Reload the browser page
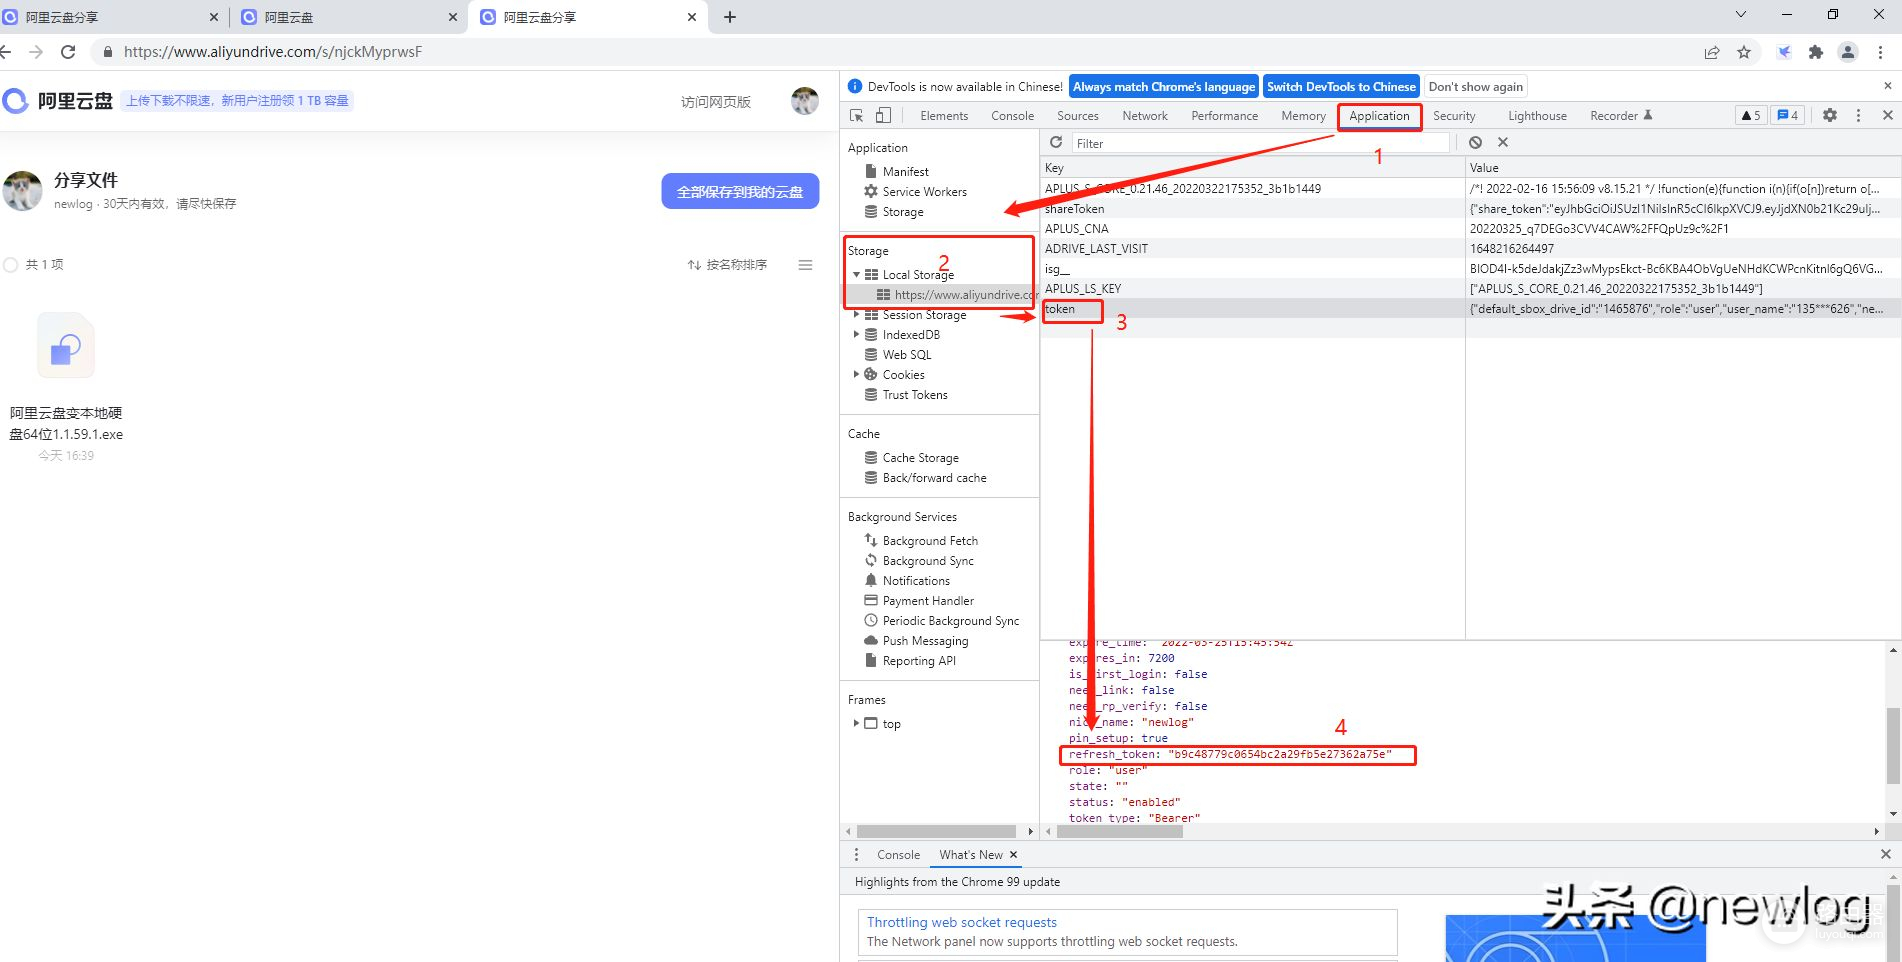Viewport: 1902px width, 962px height. tap(68, 52)
